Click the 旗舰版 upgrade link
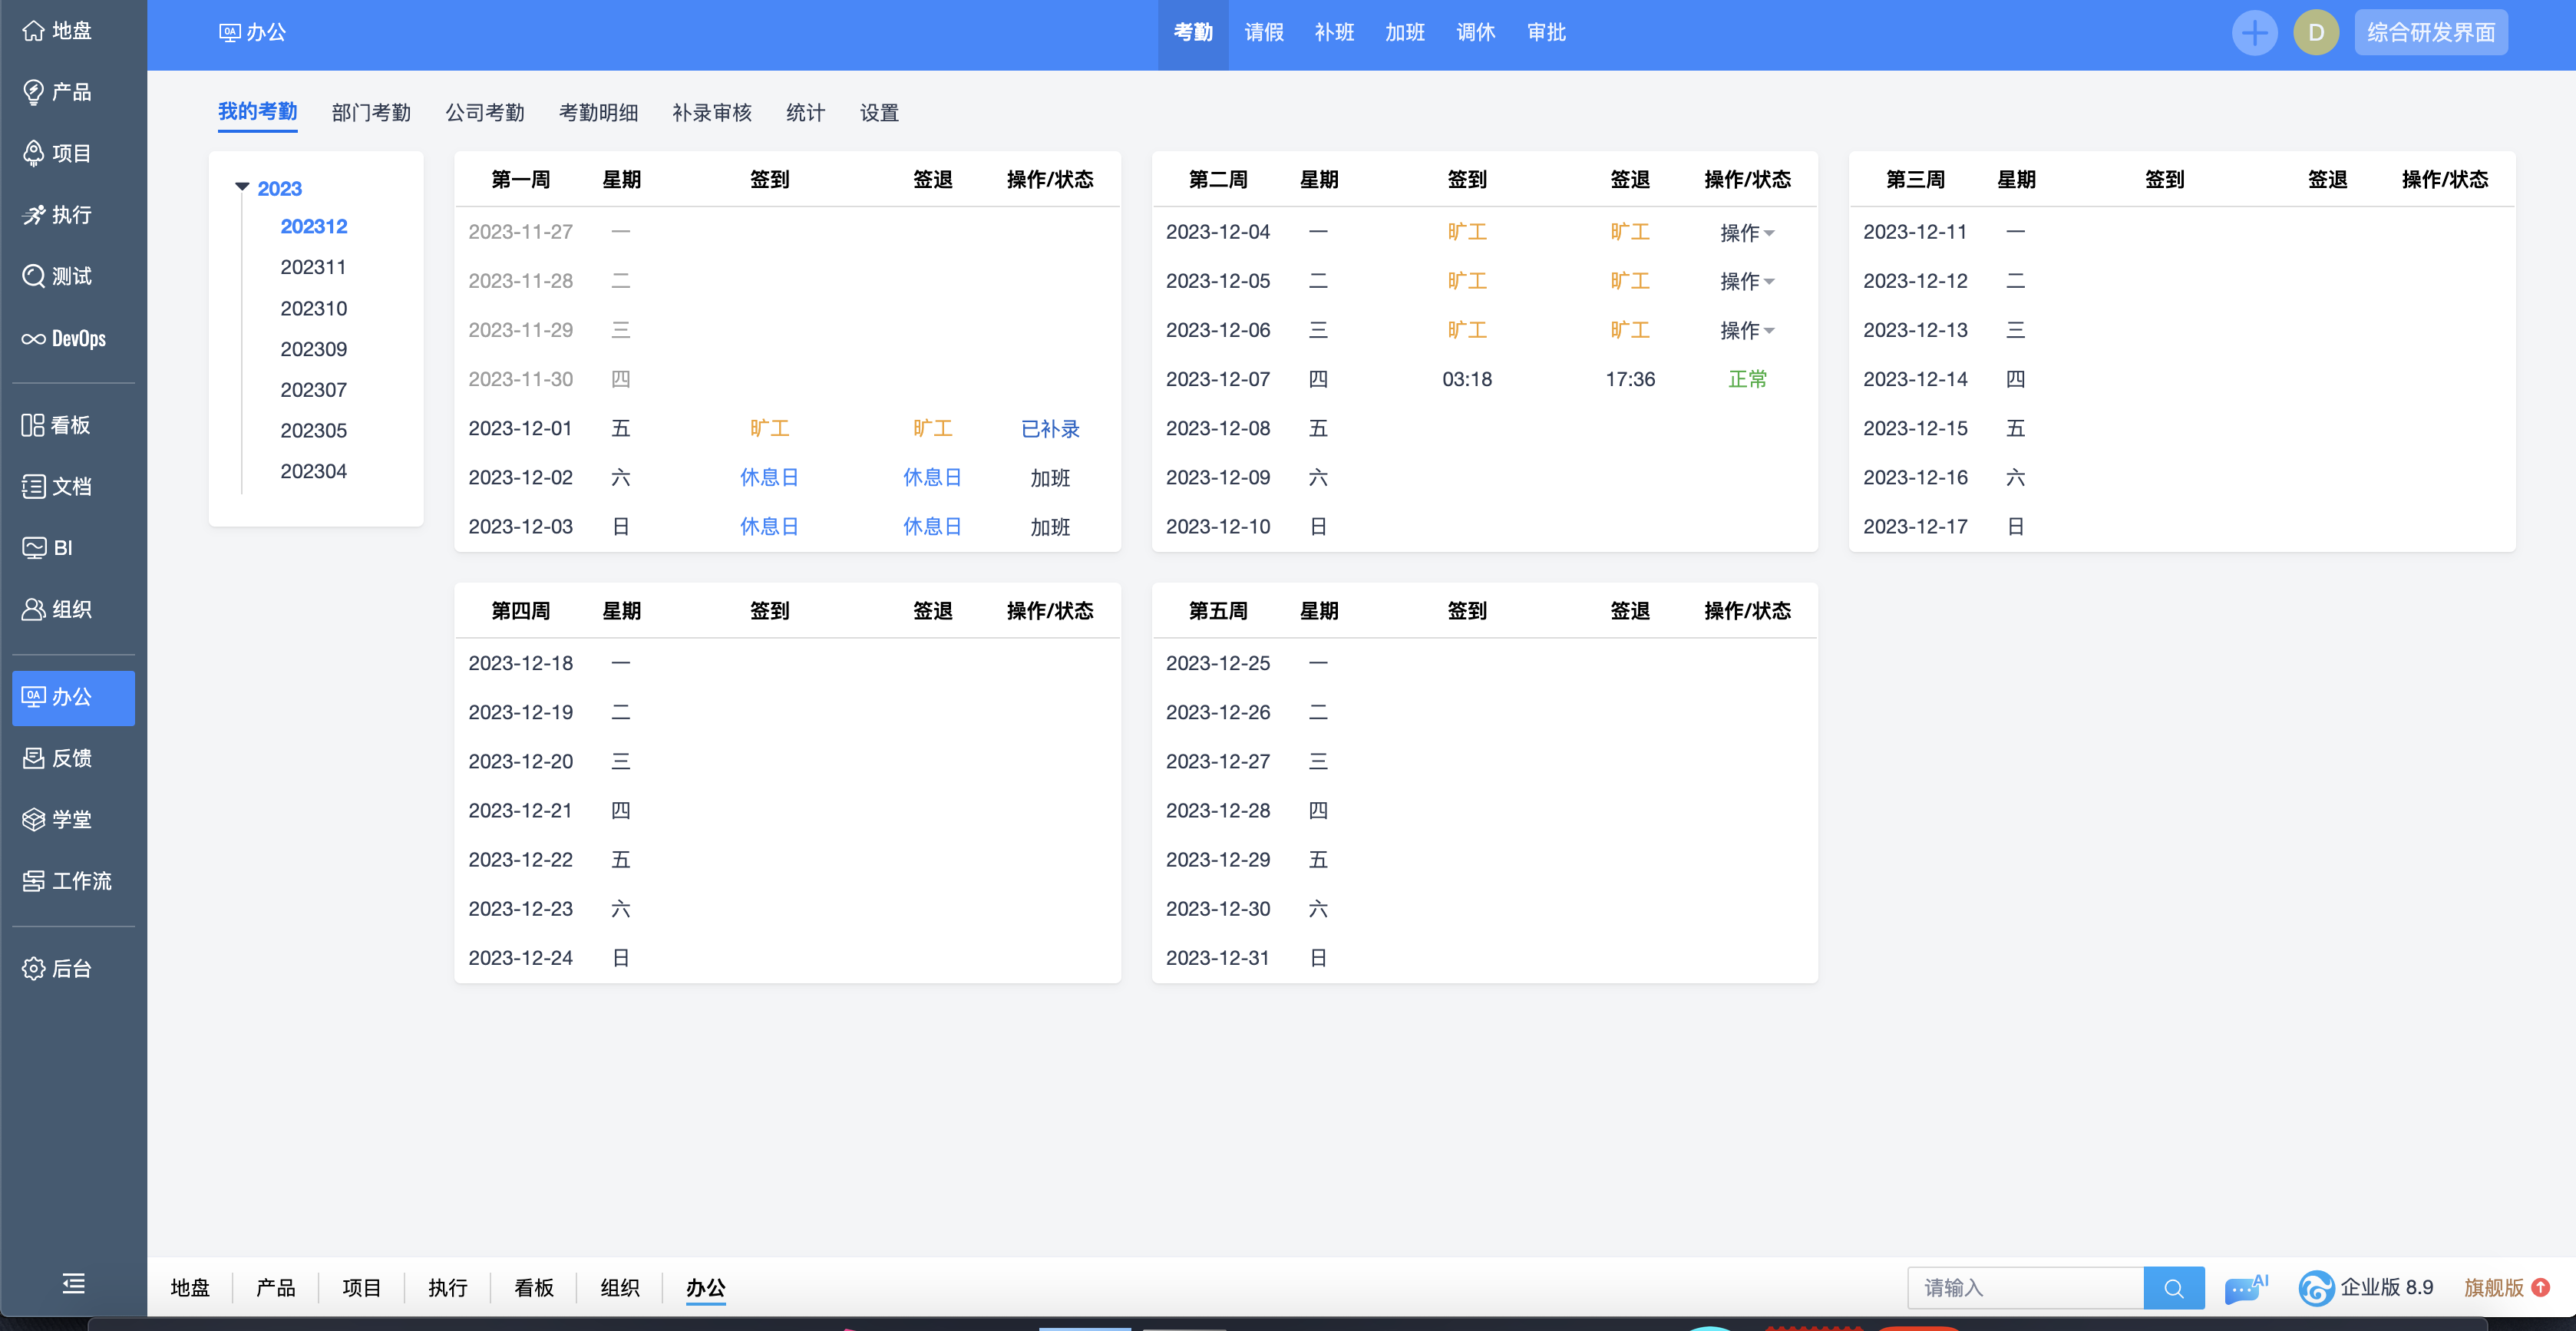The width and height of the screenshot is (2576, 1331). (x=2493, y=1287)
